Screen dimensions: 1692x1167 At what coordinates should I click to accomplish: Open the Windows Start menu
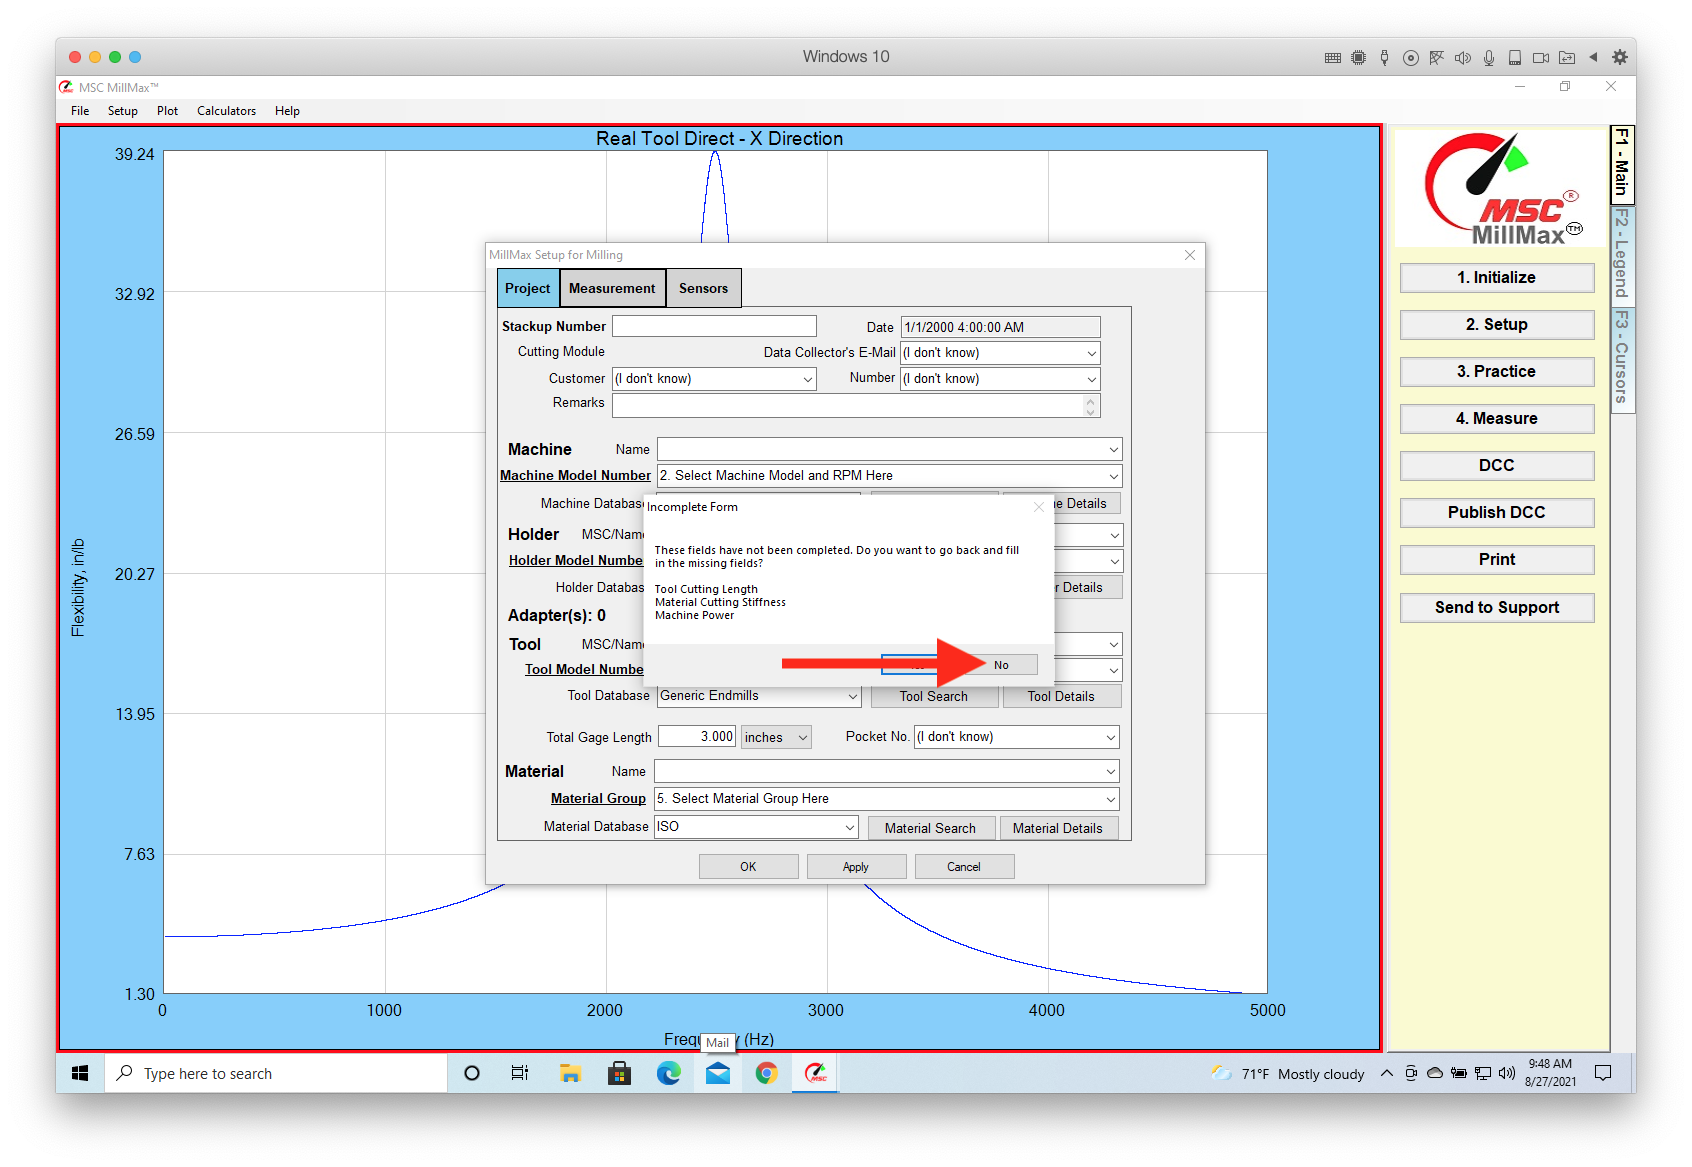80,1073
